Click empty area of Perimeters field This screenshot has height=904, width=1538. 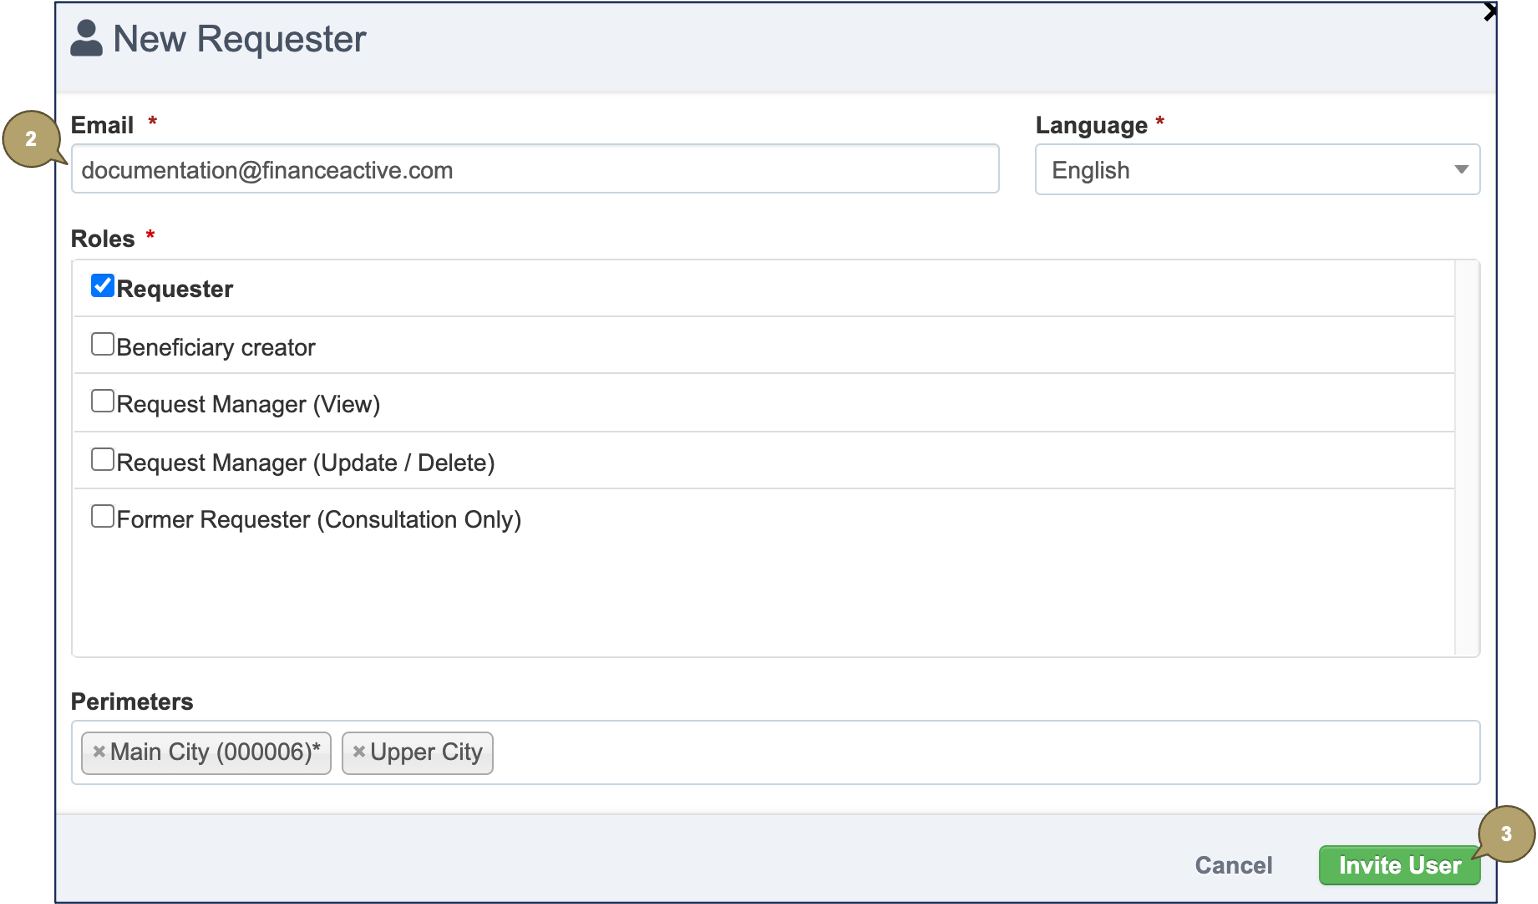980,752
